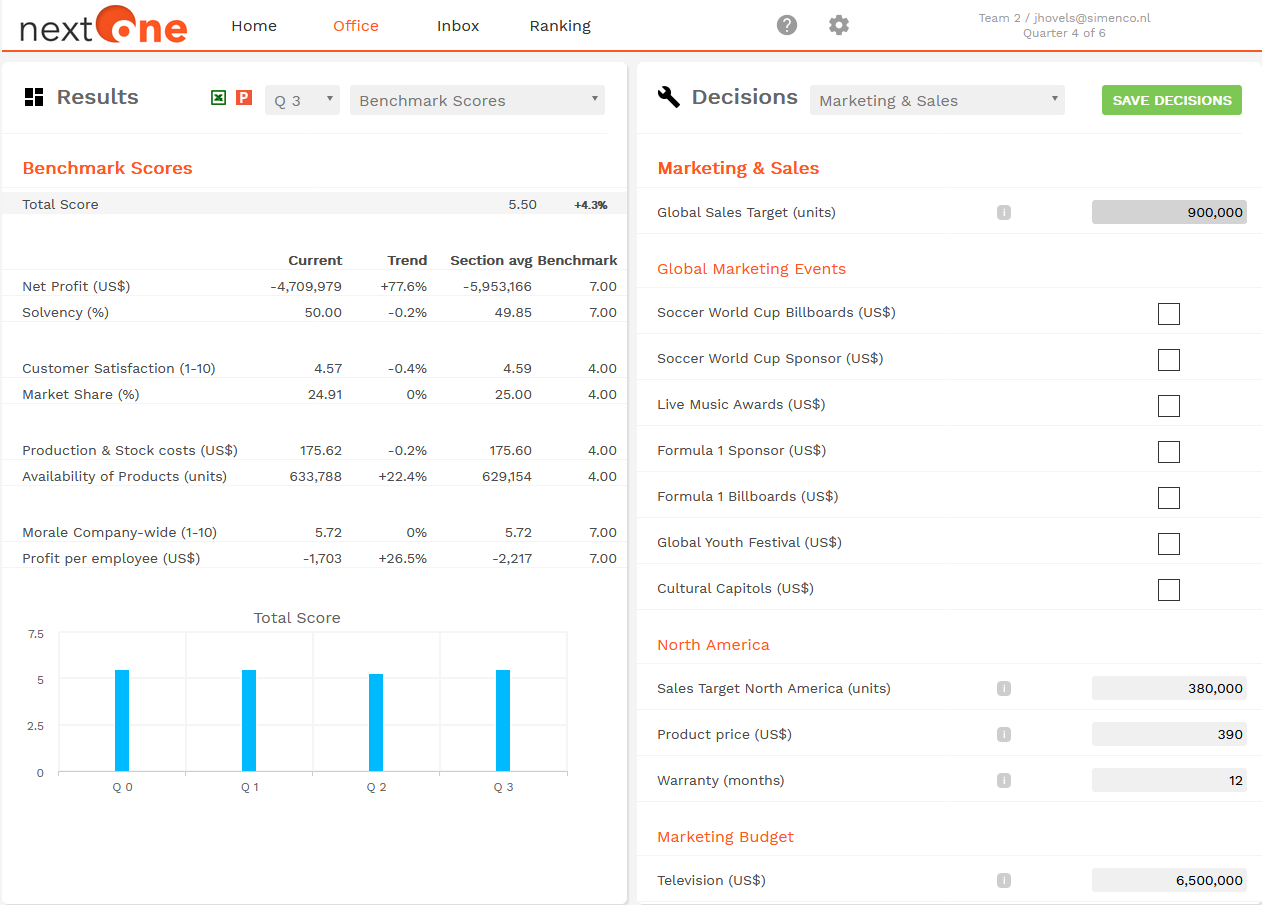Image resolution: width=1262 pixels, height=905 pixels.
Task: Open the Marketing & Sales decisions dropdown
Action: click(x=937, y=100)
